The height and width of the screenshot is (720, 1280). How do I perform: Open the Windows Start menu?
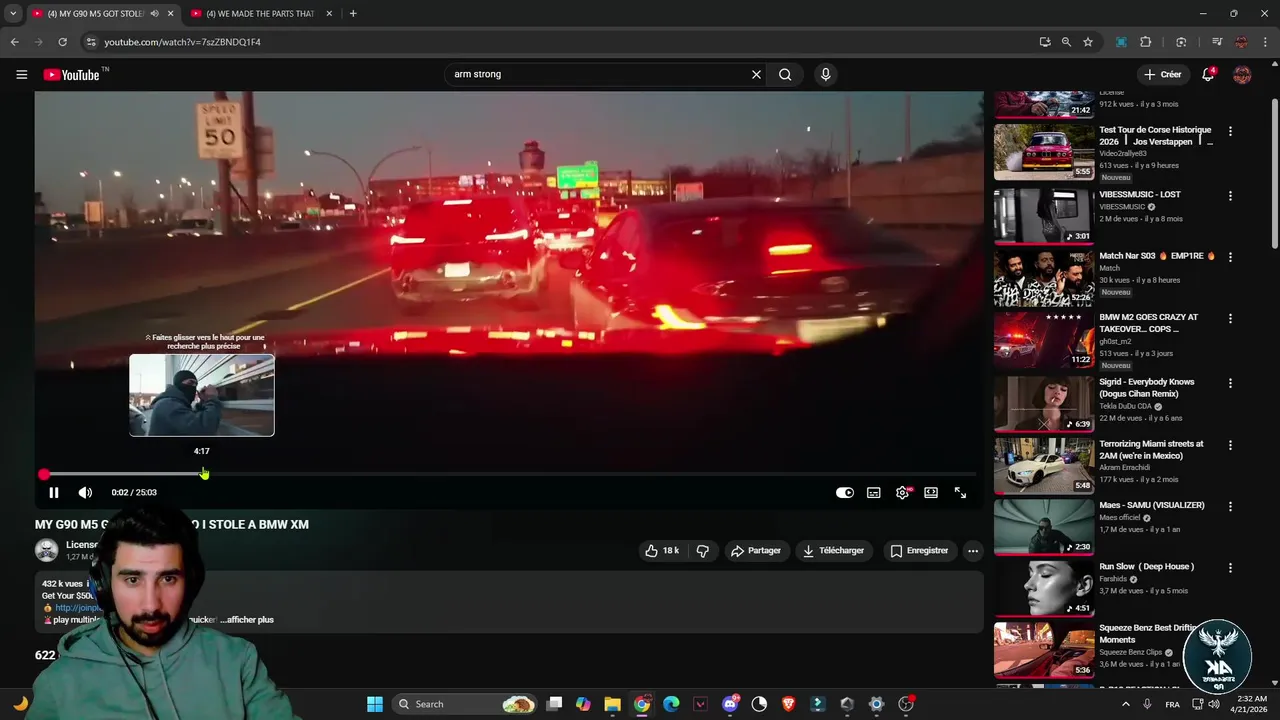point(375,704)
